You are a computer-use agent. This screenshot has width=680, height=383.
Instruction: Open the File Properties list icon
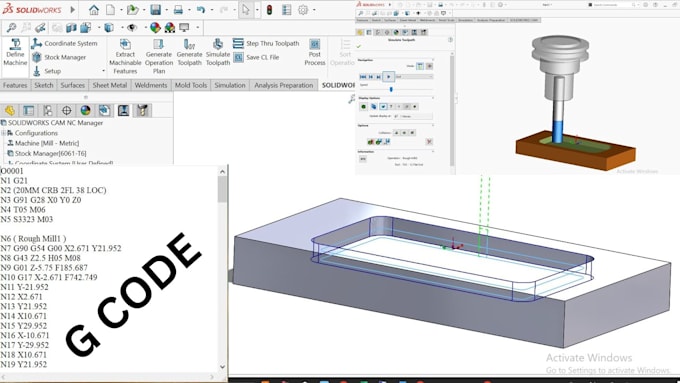[x=286, y=10]
